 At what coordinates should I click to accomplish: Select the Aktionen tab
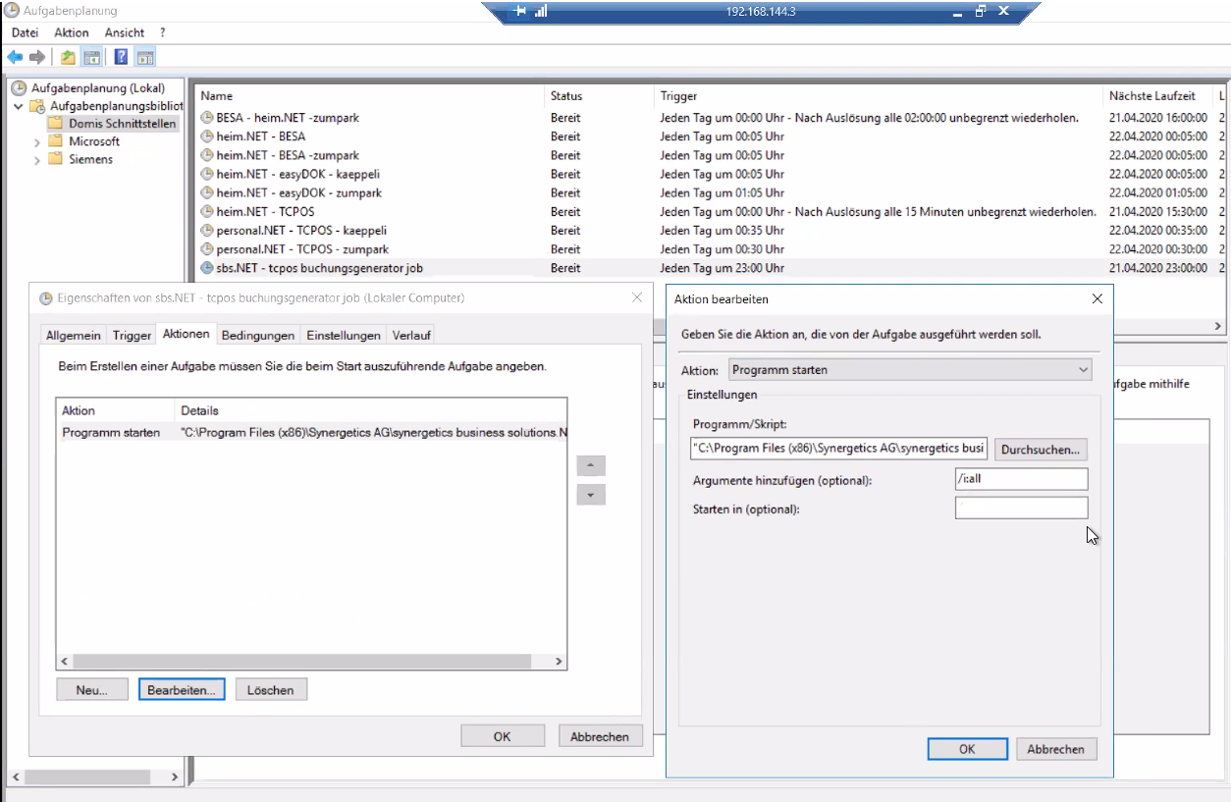coord(186,334)
